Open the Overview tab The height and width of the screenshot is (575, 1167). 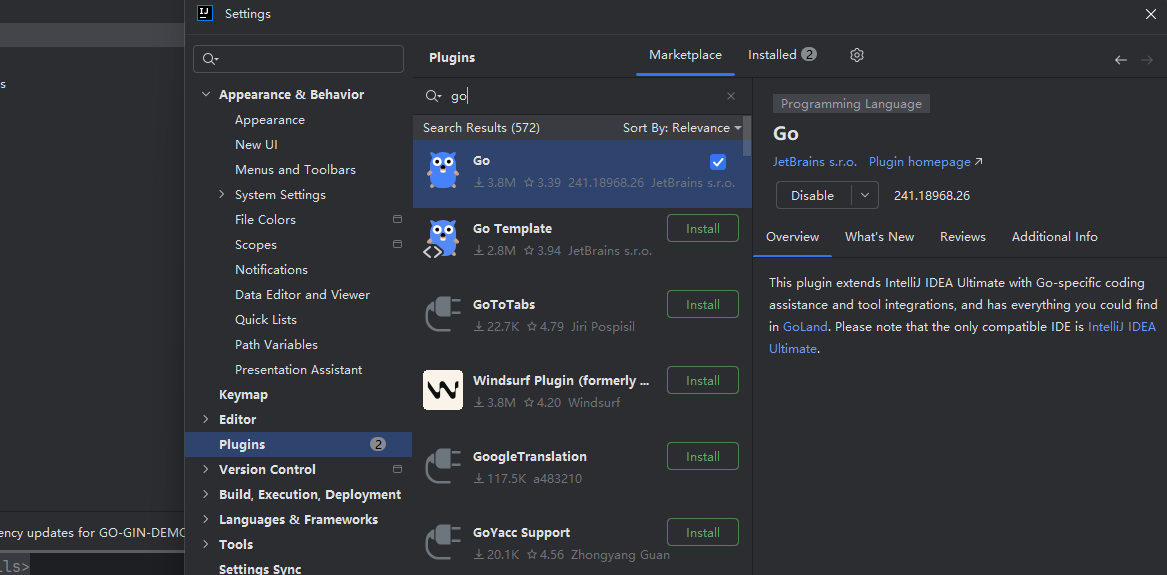(793, 237)
